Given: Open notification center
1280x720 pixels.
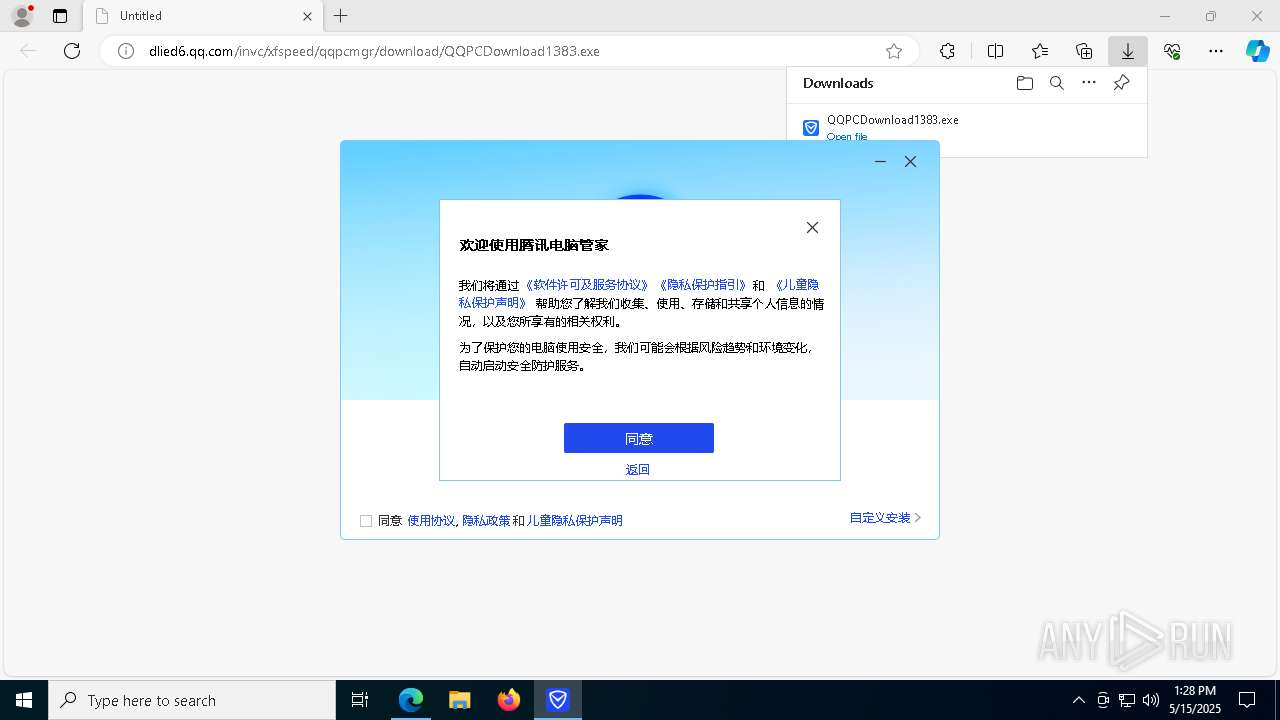Looking at the screenshot, I should click(1247, 700).
